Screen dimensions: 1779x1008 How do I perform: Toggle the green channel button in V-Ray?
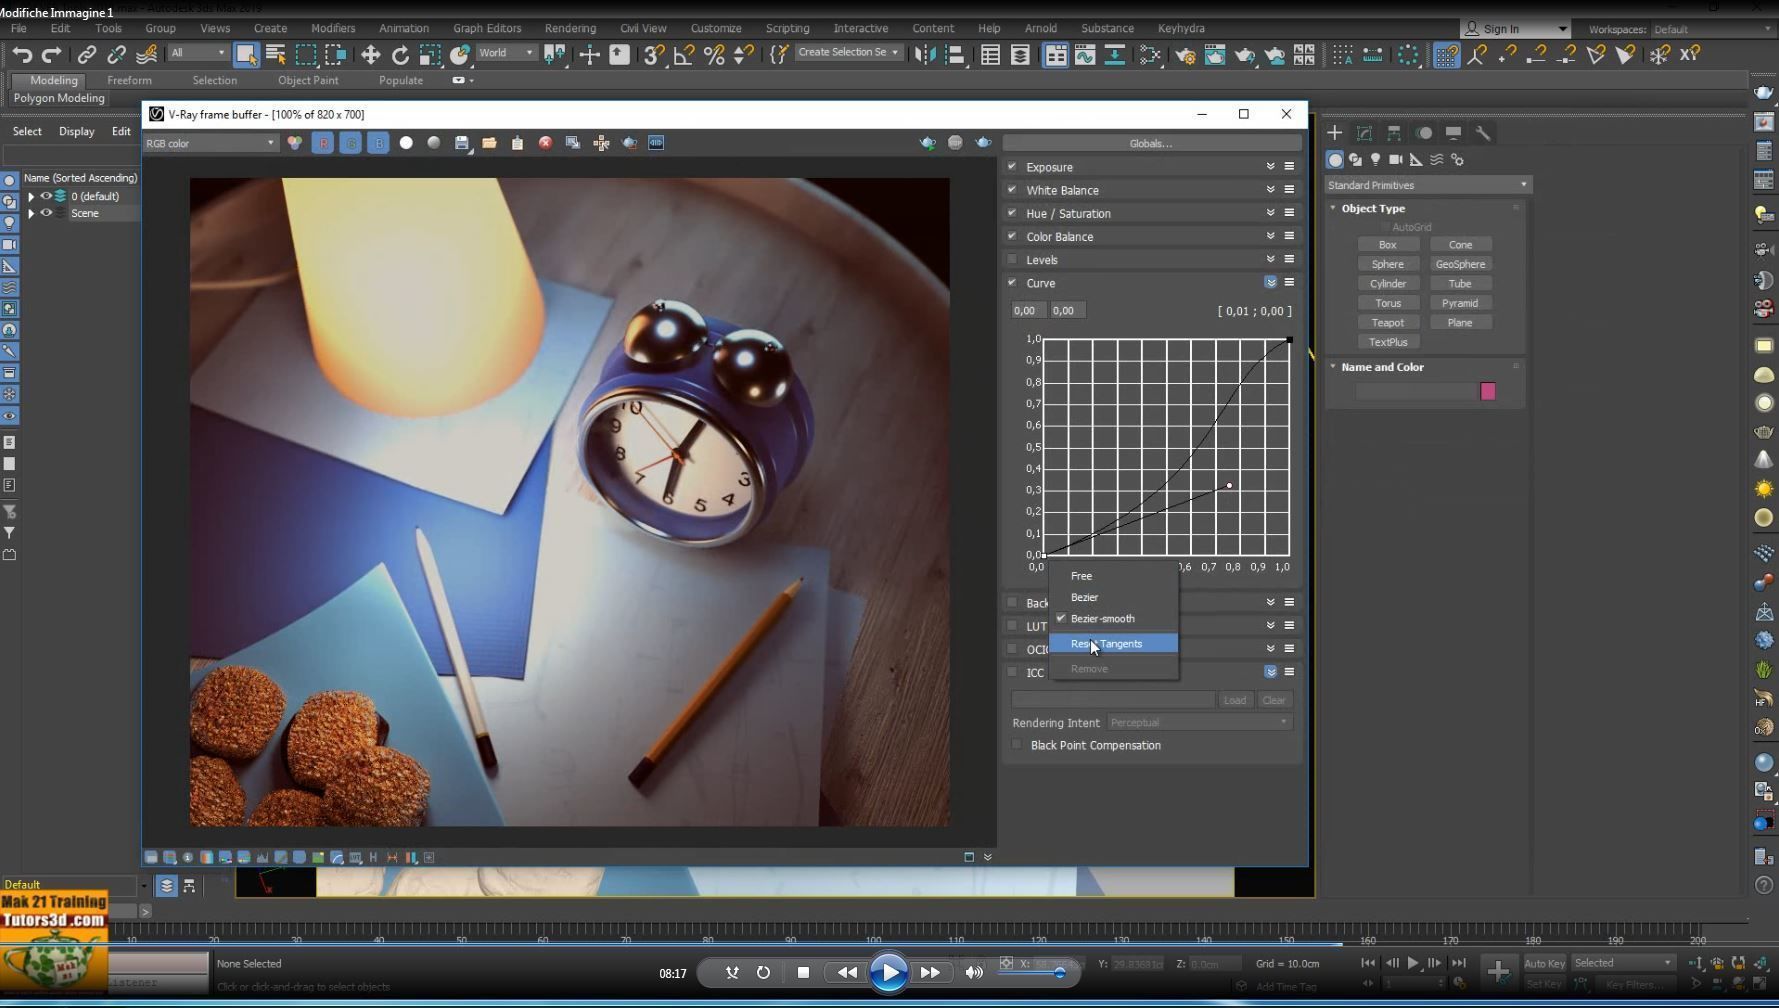click(351, 143)
